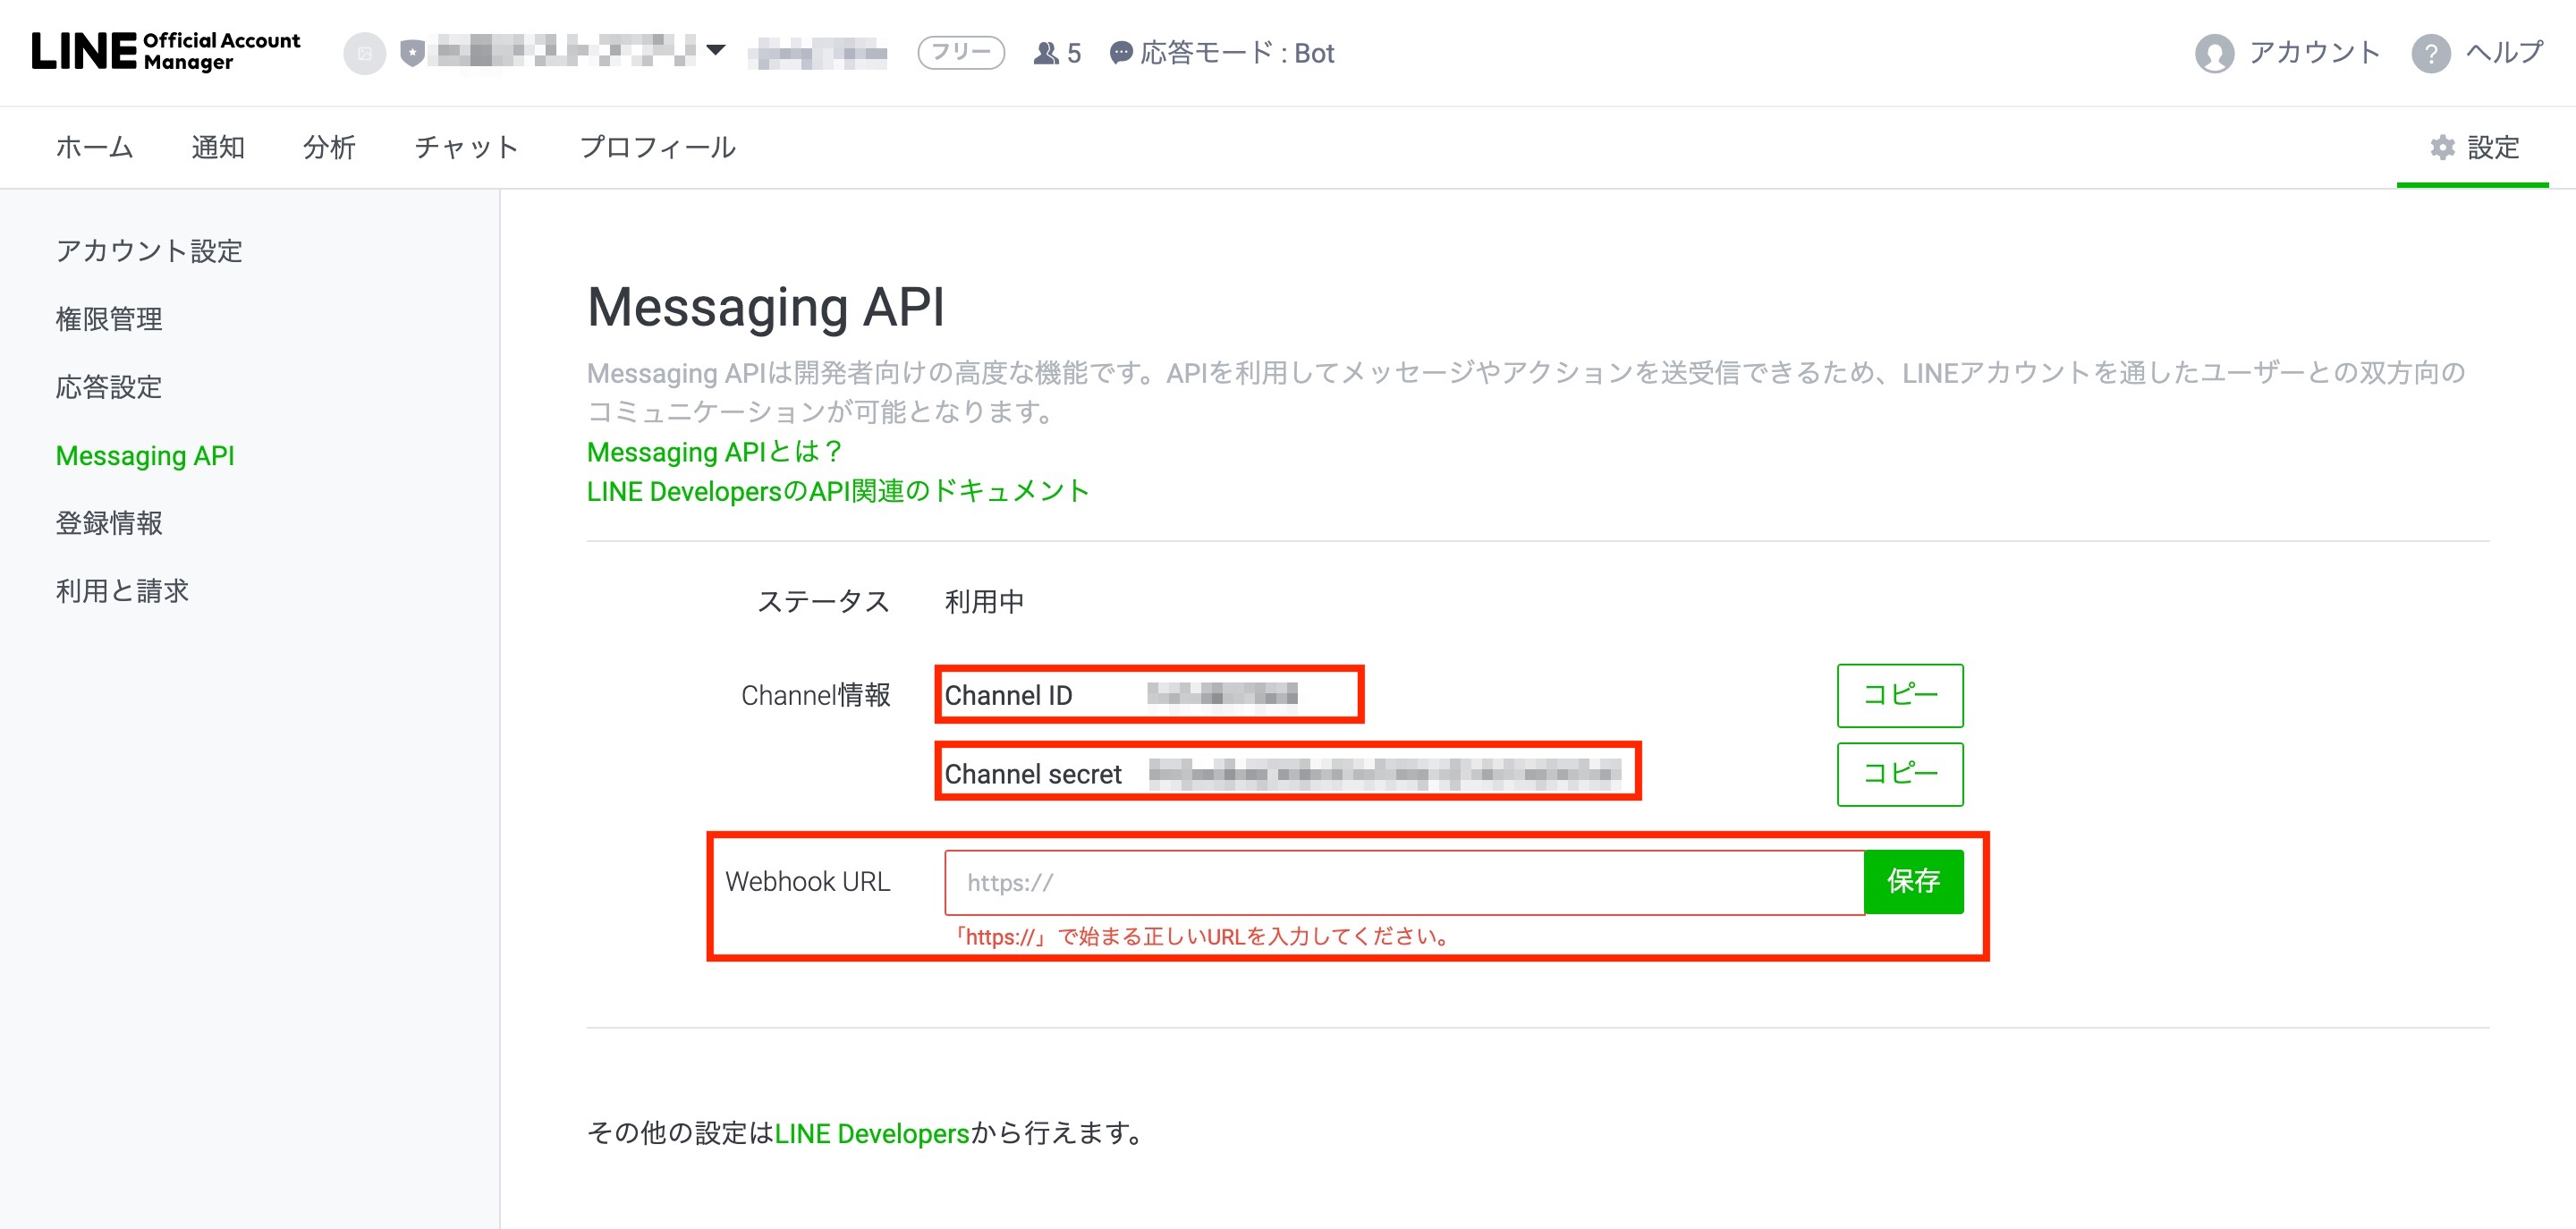This screenshot has height=1229, width=2576.
Task: Expand the account name dropdown arrow
Action: coord(716,50)
